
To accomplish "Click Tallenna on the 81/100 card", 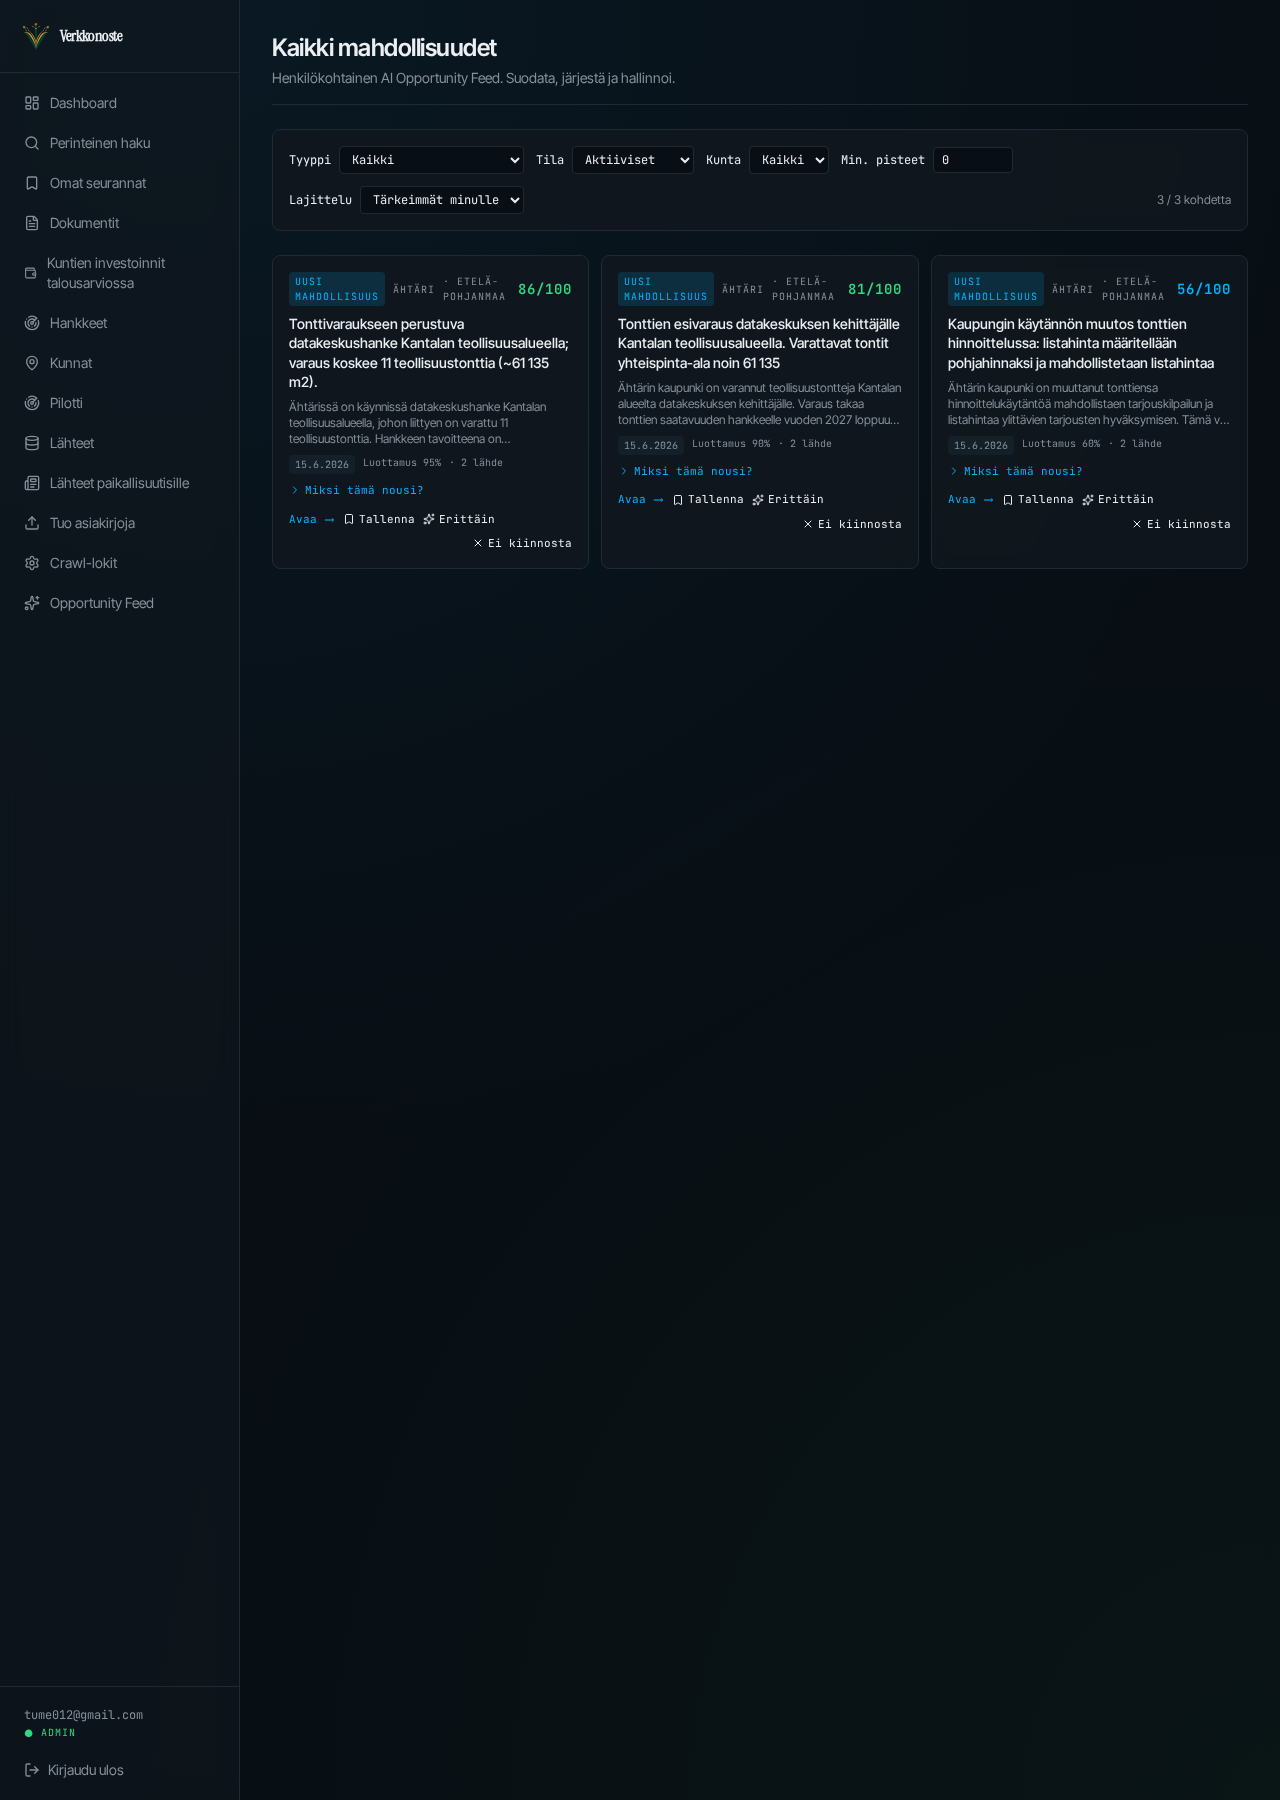I will [708, 499].
